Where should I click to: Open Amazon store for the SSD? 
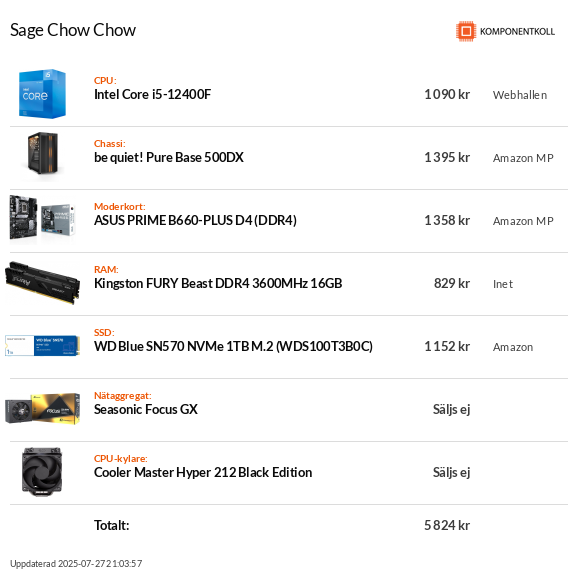[x=513, y=347]
